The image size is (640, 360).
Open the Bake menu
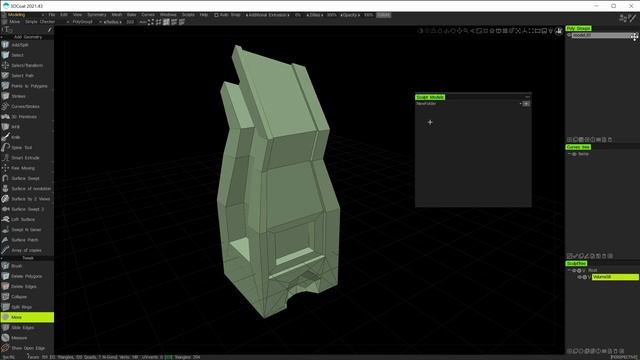tap(131, 15)
